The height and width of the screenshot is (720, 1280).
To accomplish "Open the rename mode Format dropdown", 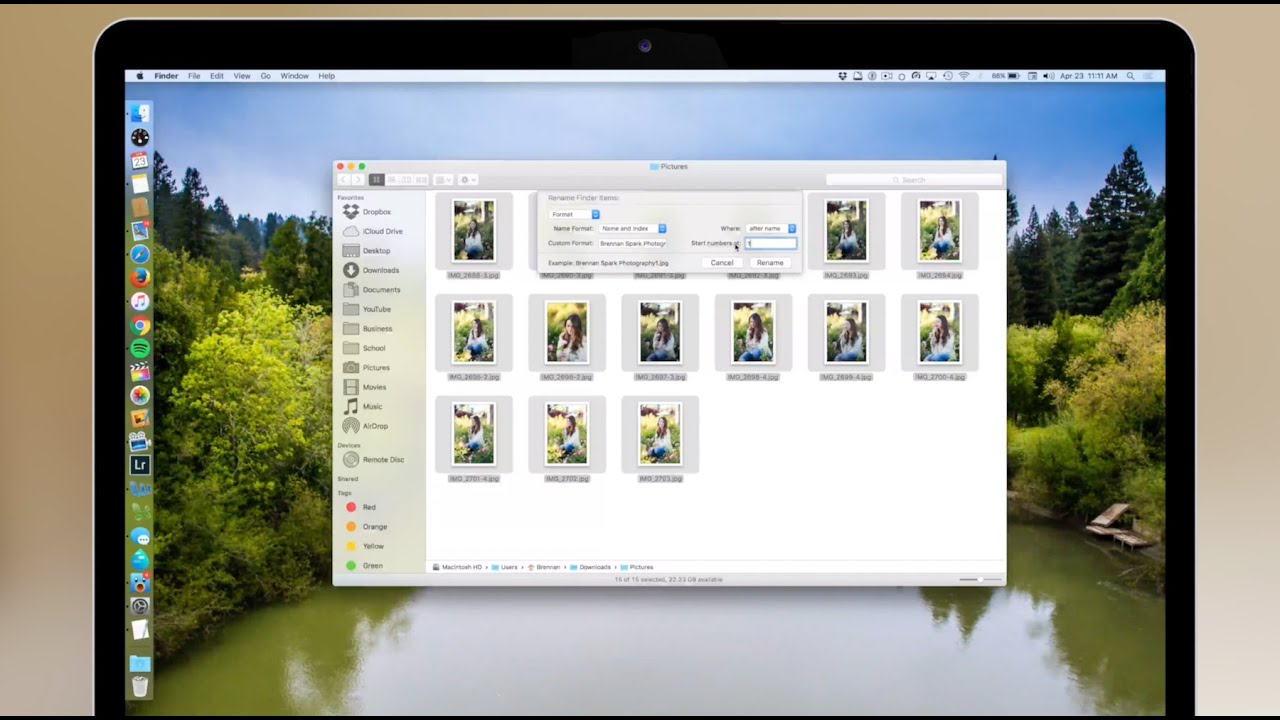I will pyautogui.click(x=574, y=214).
